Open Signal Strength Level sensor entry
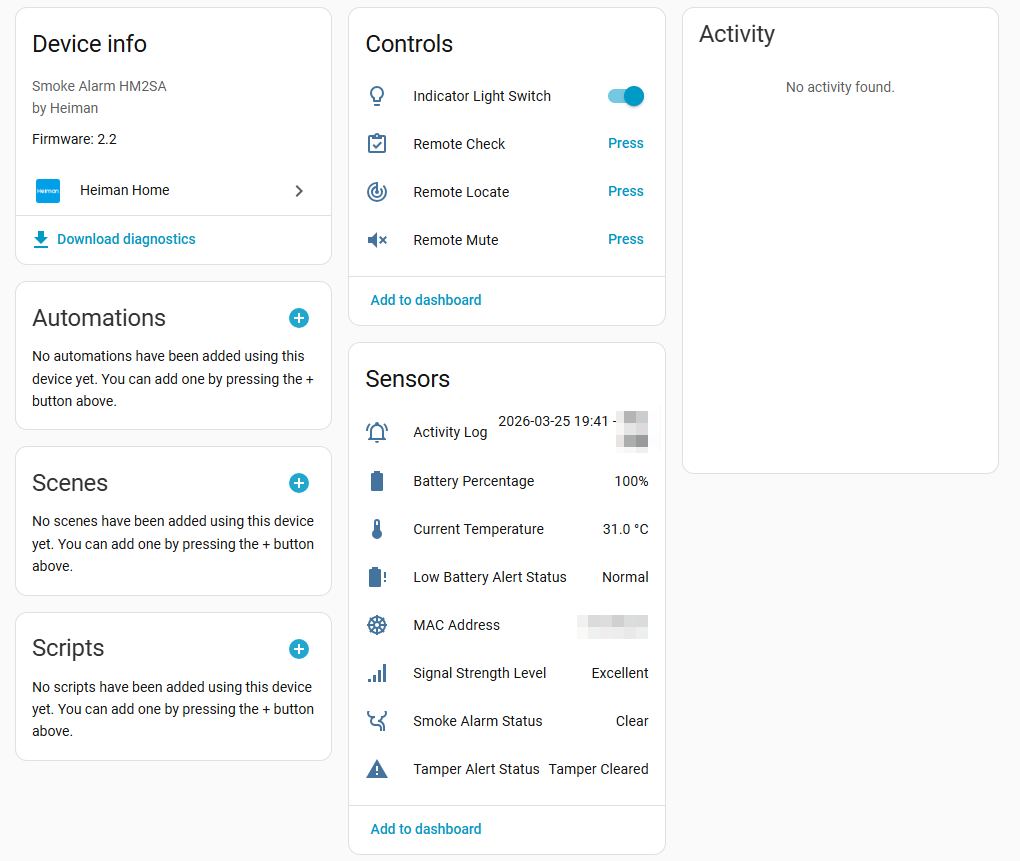This screenshot has width=1020, height=861. (507, 673)
